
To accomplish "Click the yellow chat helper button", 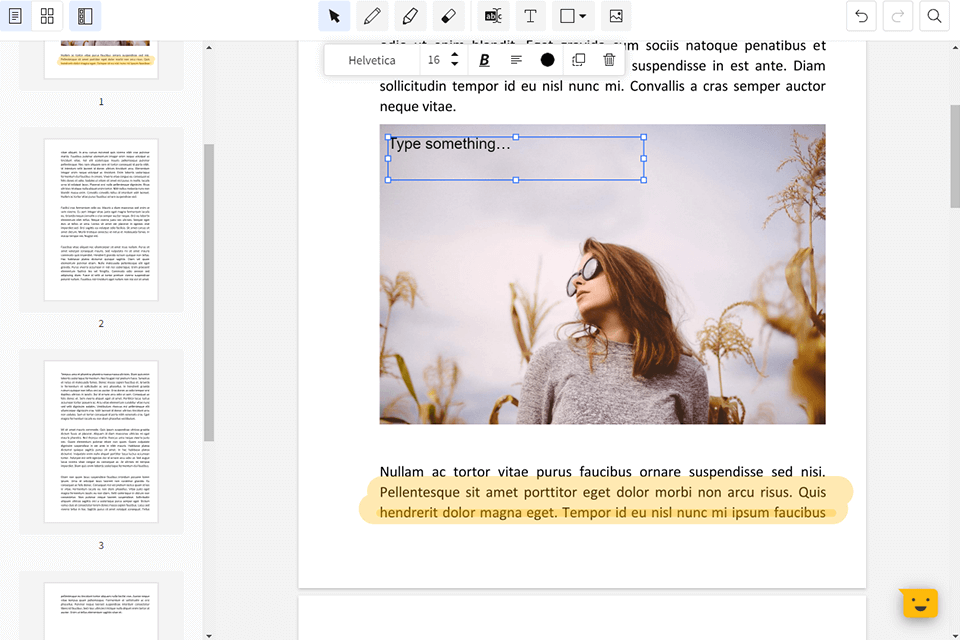I will click(x=918, y=603).
